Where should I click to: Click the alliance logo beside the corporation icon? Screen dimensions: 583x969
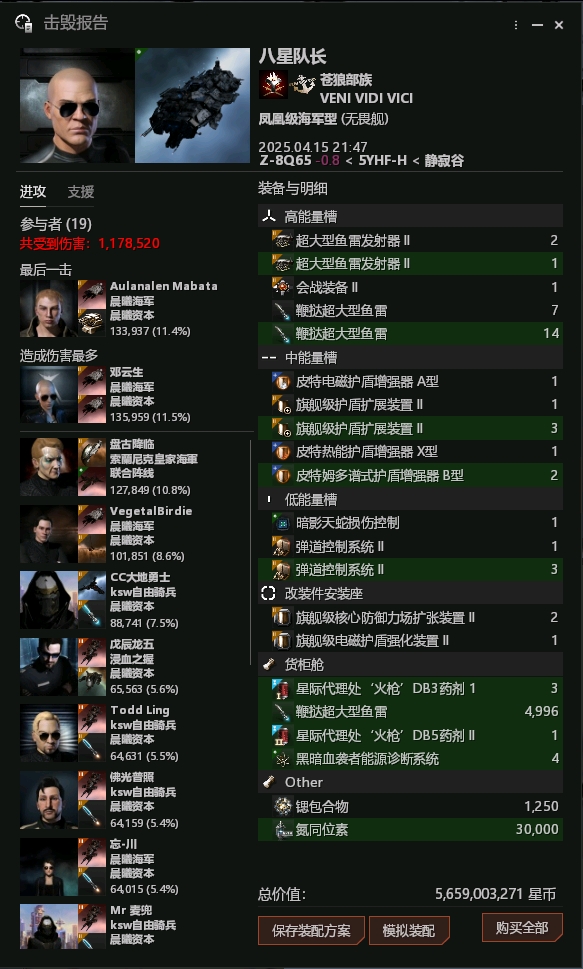303,84
